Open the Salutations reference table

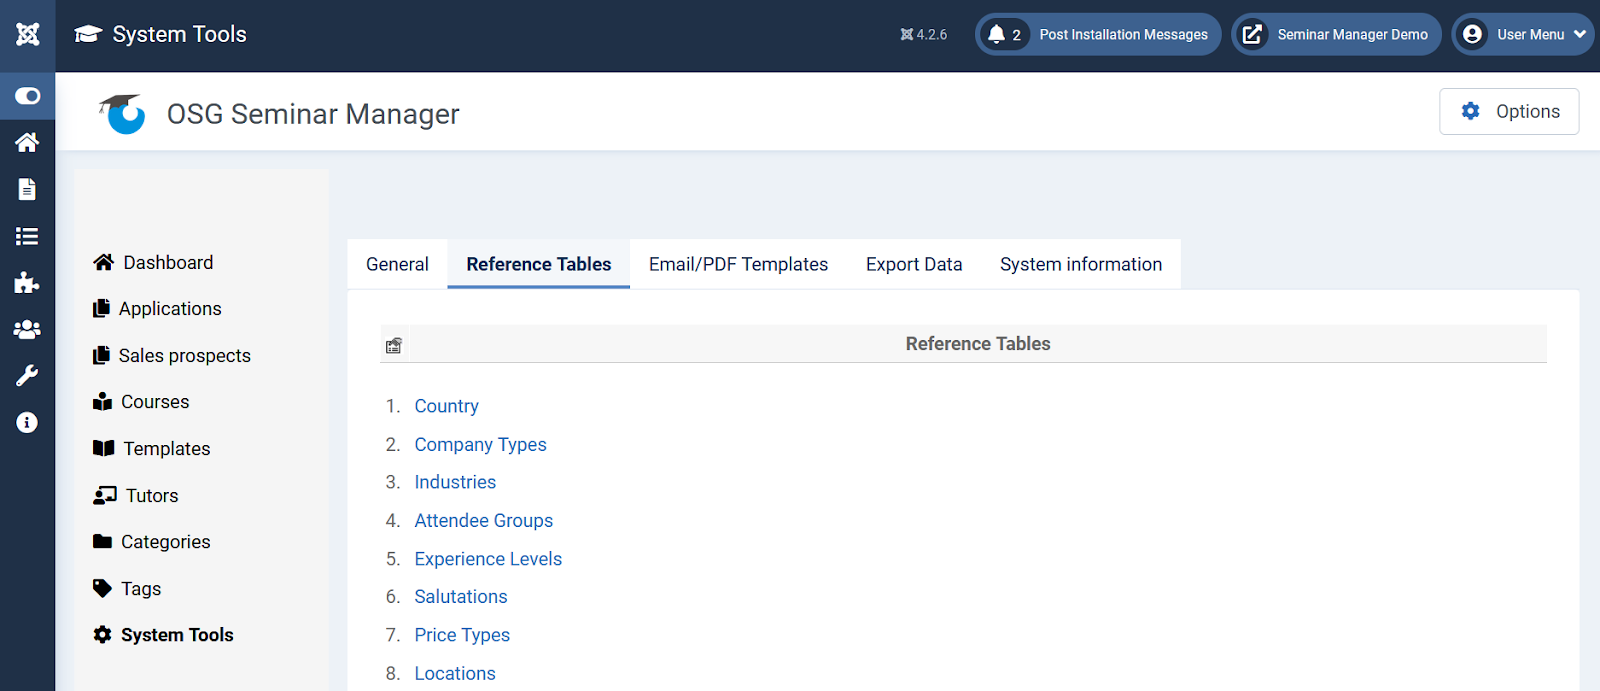(x=461, y=596)
